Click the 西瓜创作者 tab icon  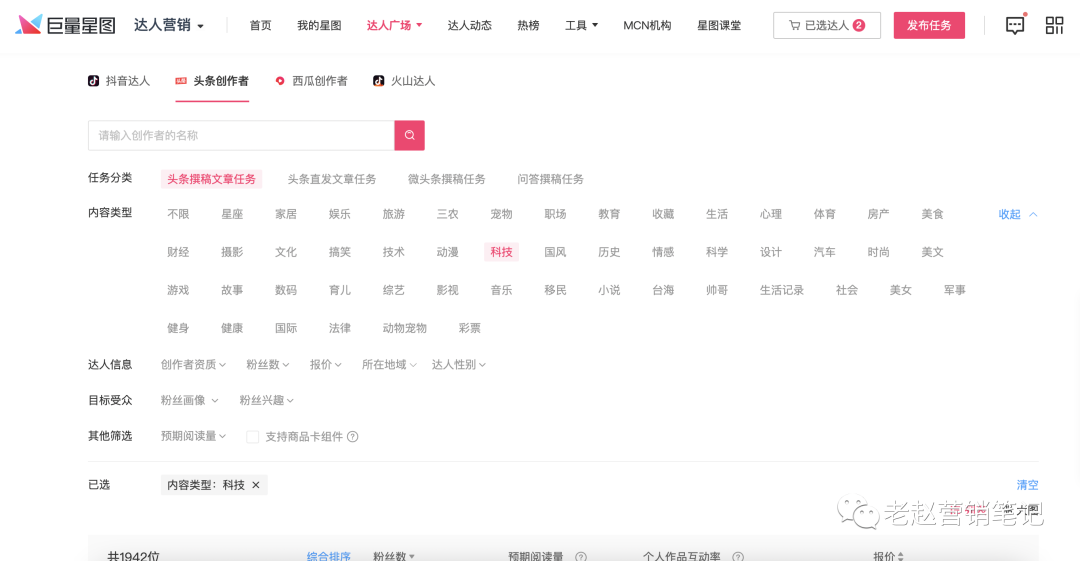[280, 81]
